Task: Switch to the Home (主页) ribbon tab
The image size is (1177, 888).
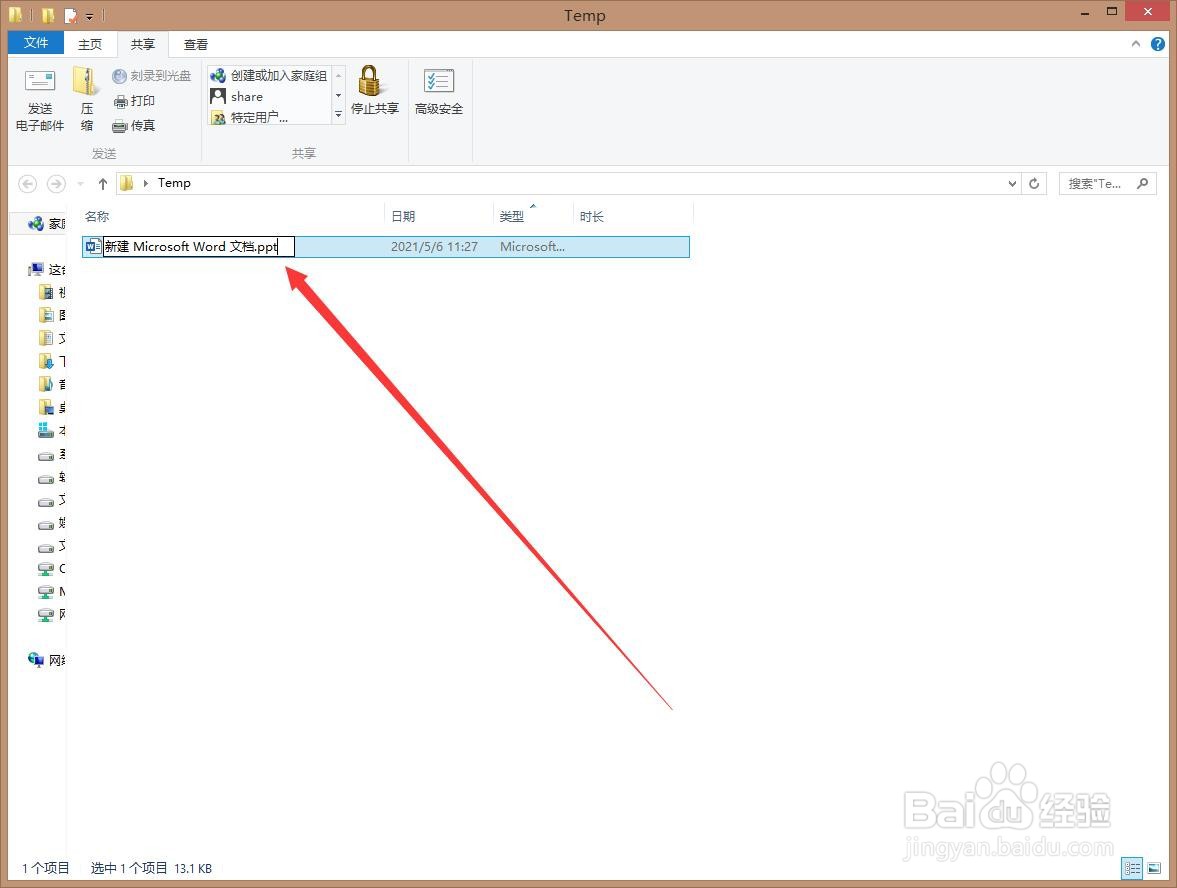Action: pyautogui.click(x=90, y=44)
